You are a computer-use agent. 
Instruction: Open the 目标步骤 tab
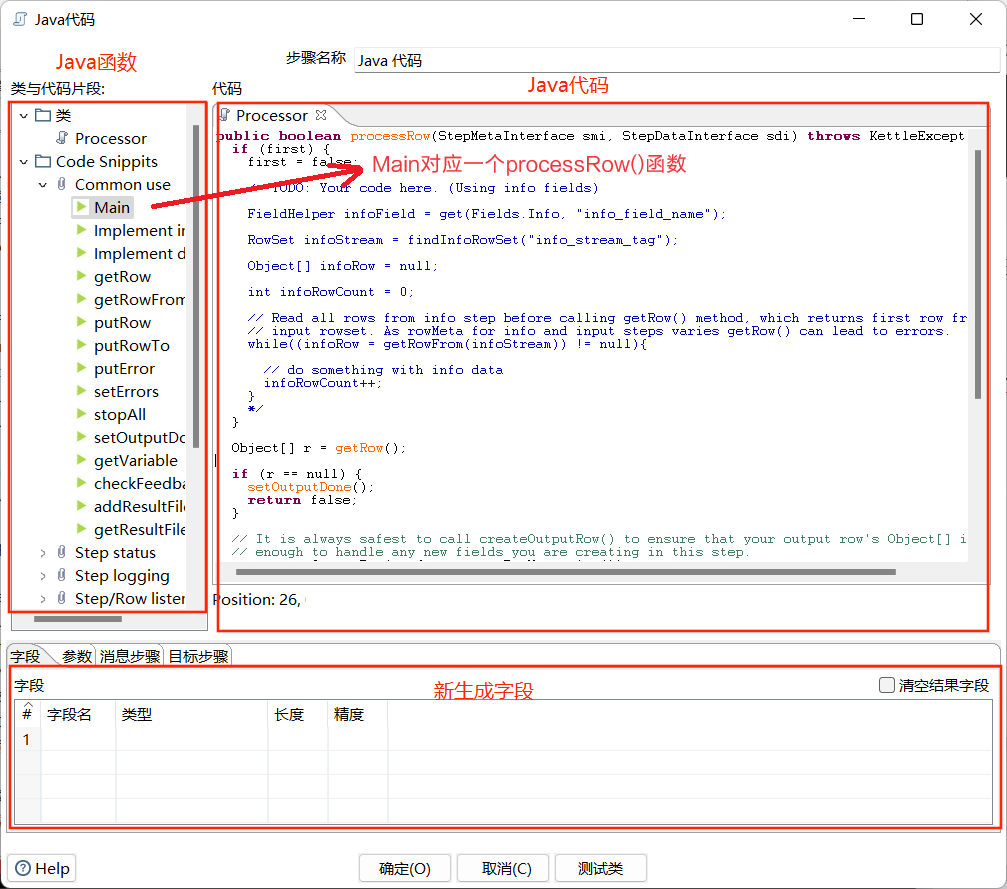click(198, 656)
